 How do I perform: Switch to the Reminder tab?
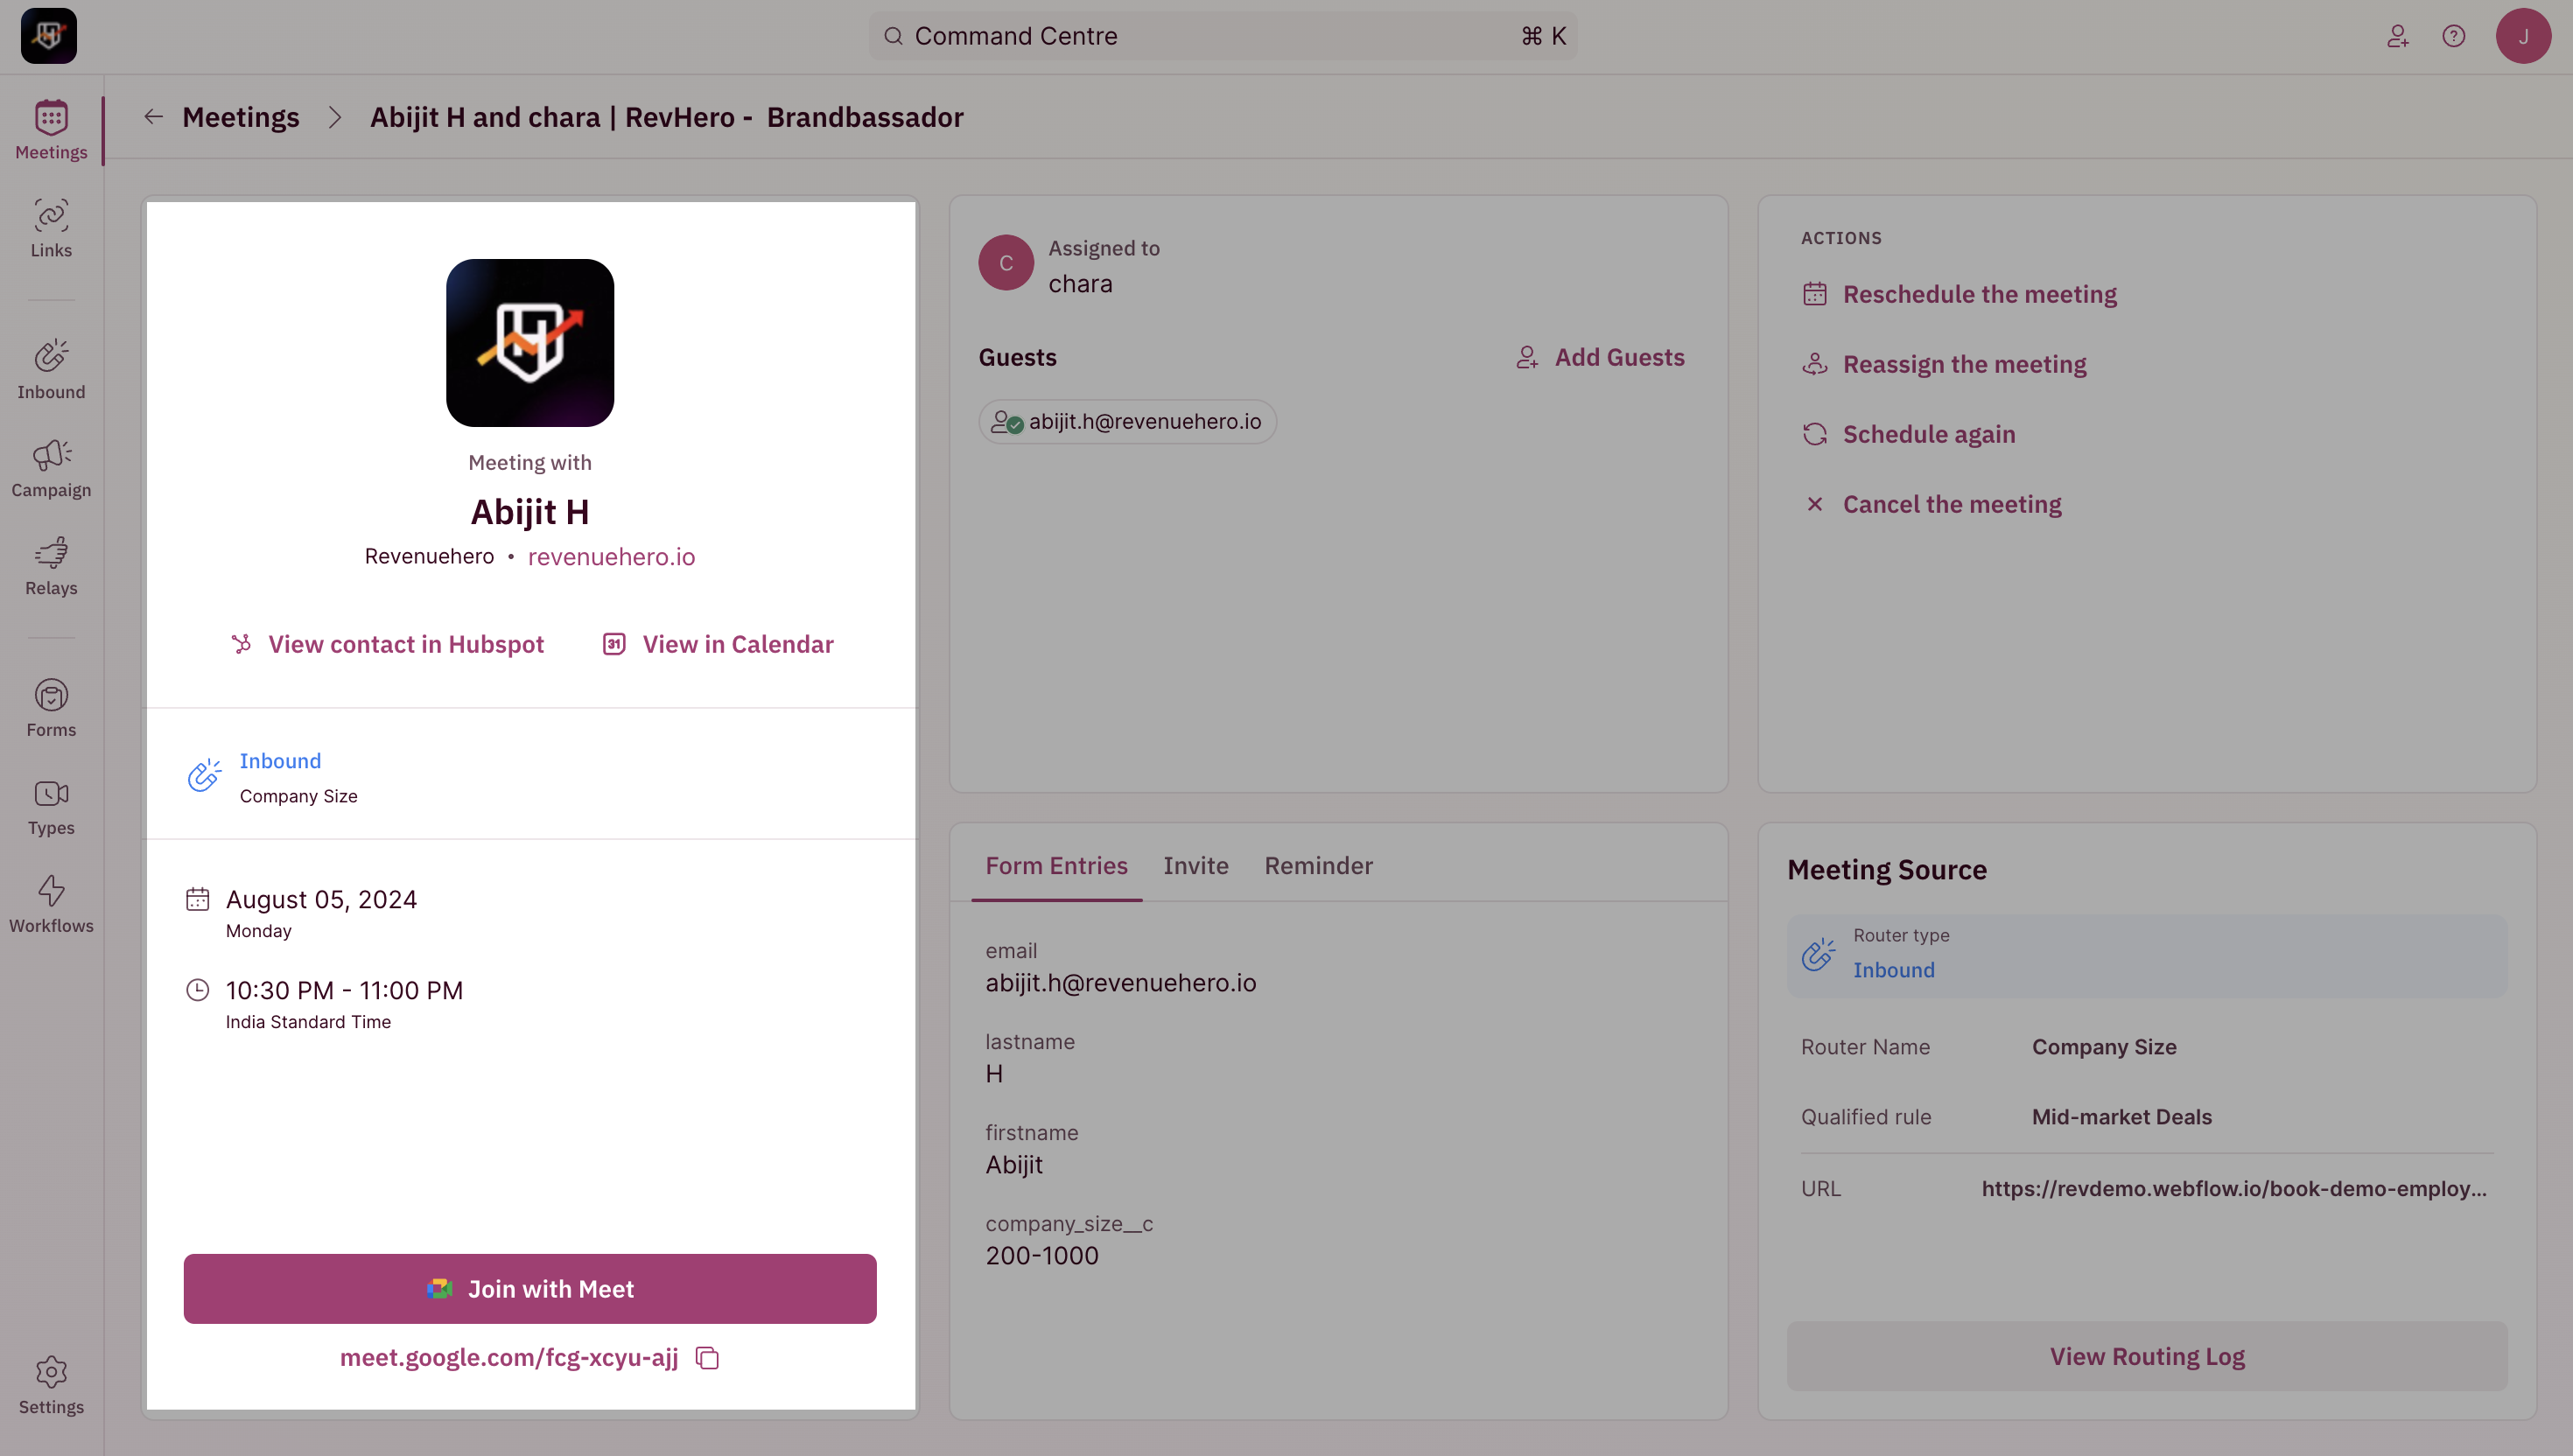[1318, 866]
